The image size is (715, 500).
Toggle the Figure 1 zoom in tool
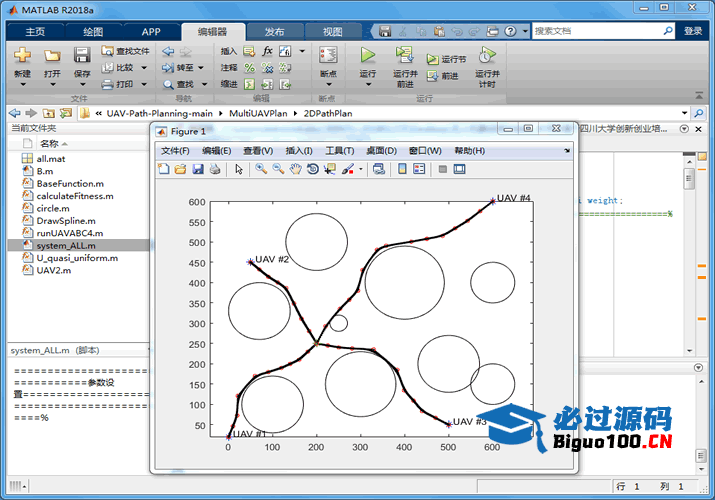pos(261,169)
